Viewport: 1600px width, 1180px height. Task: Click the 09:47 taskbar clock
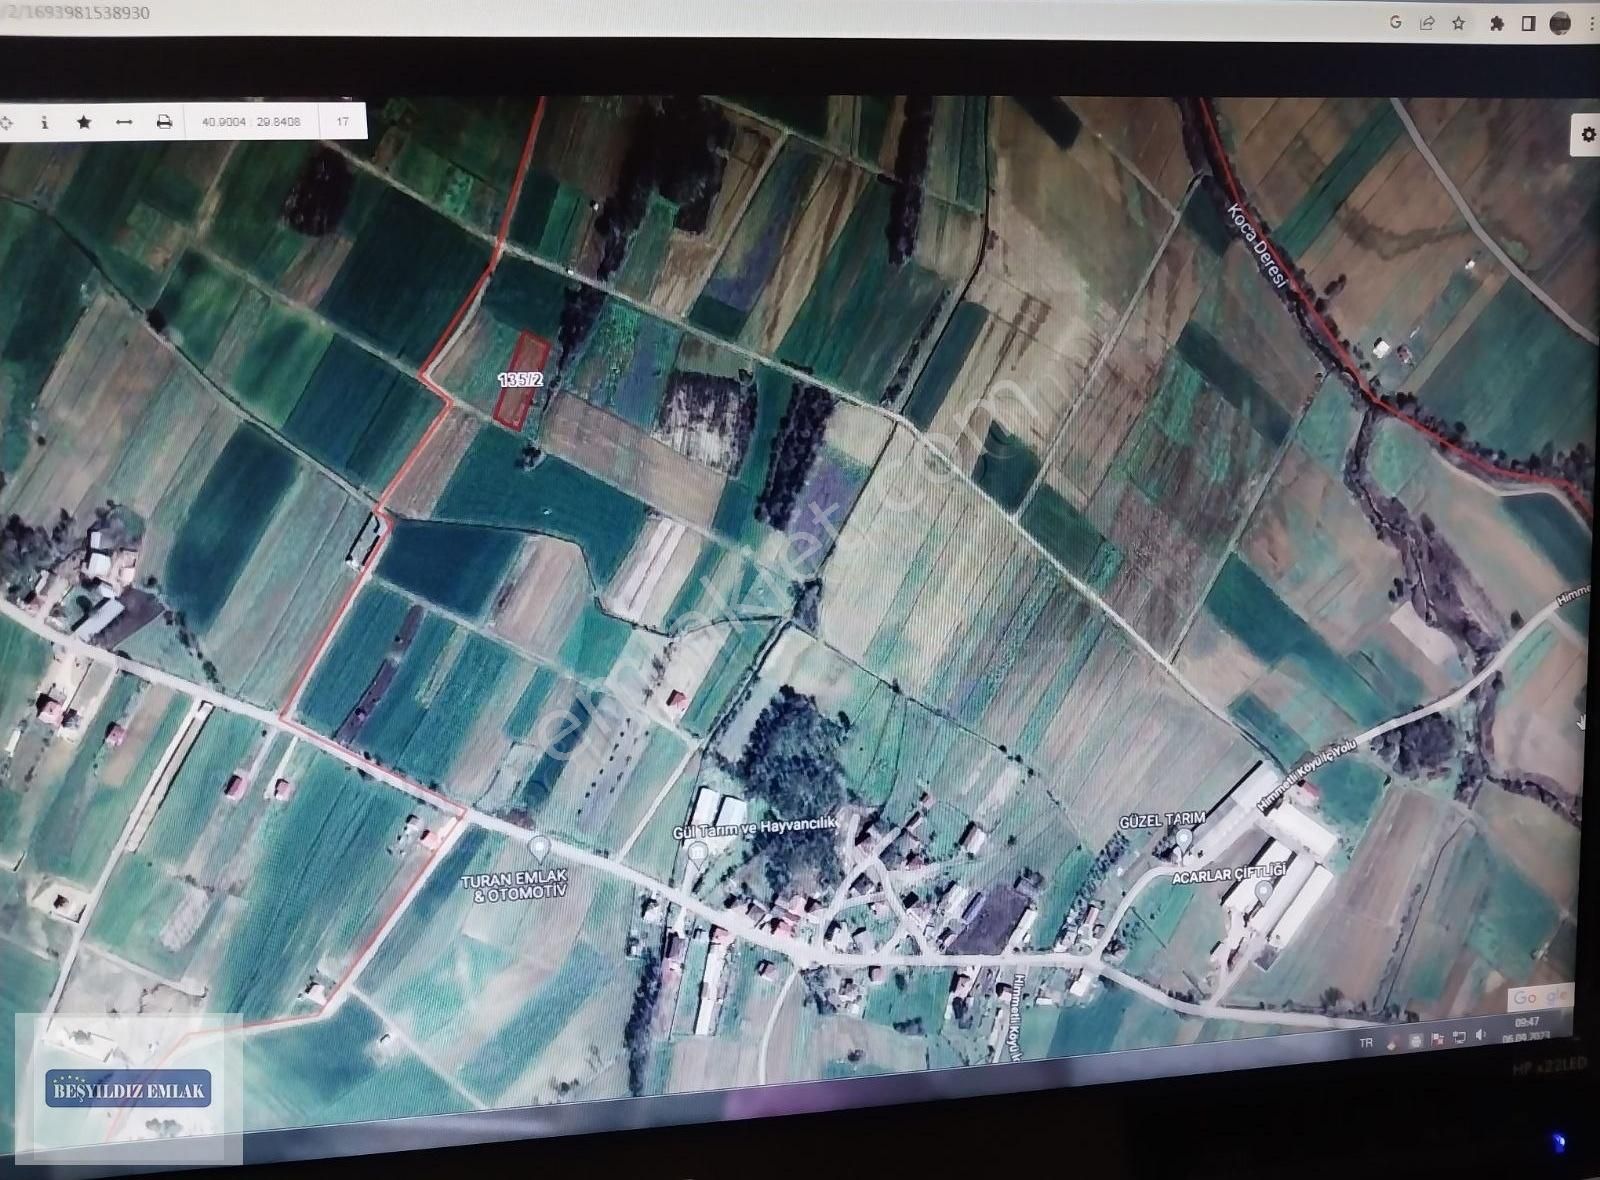[1527, 1023]
